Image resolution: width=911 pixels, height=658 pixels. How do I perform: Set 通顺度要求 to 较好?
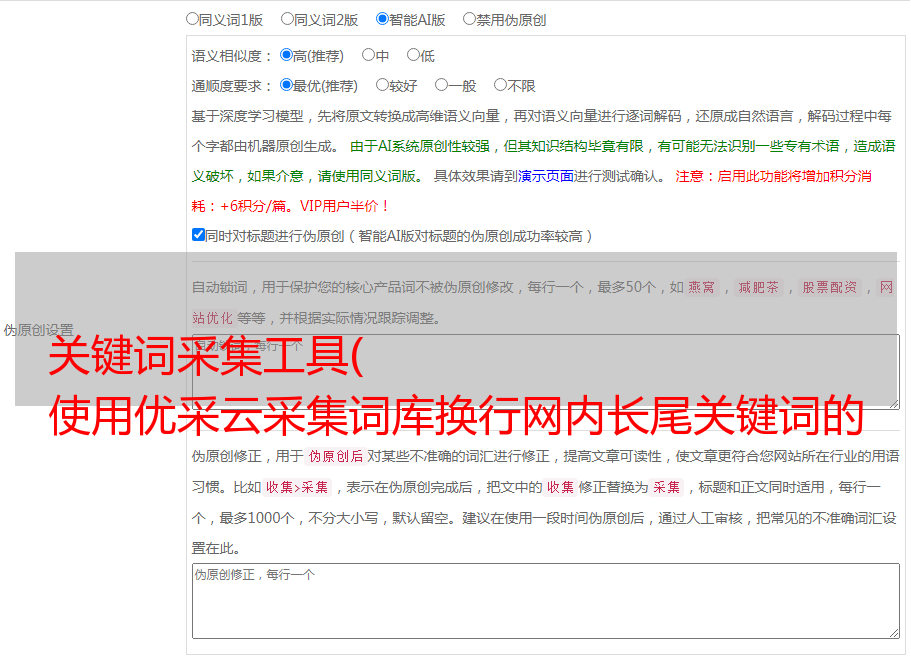pyautogui.click(x=382, y=85)
